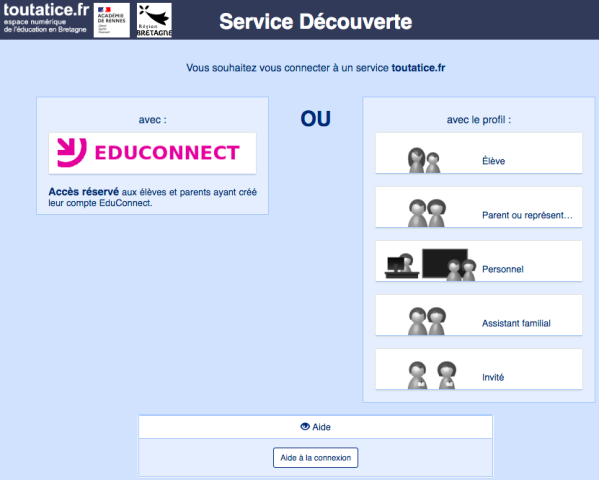Open the Région Bretagne logo

154,20
